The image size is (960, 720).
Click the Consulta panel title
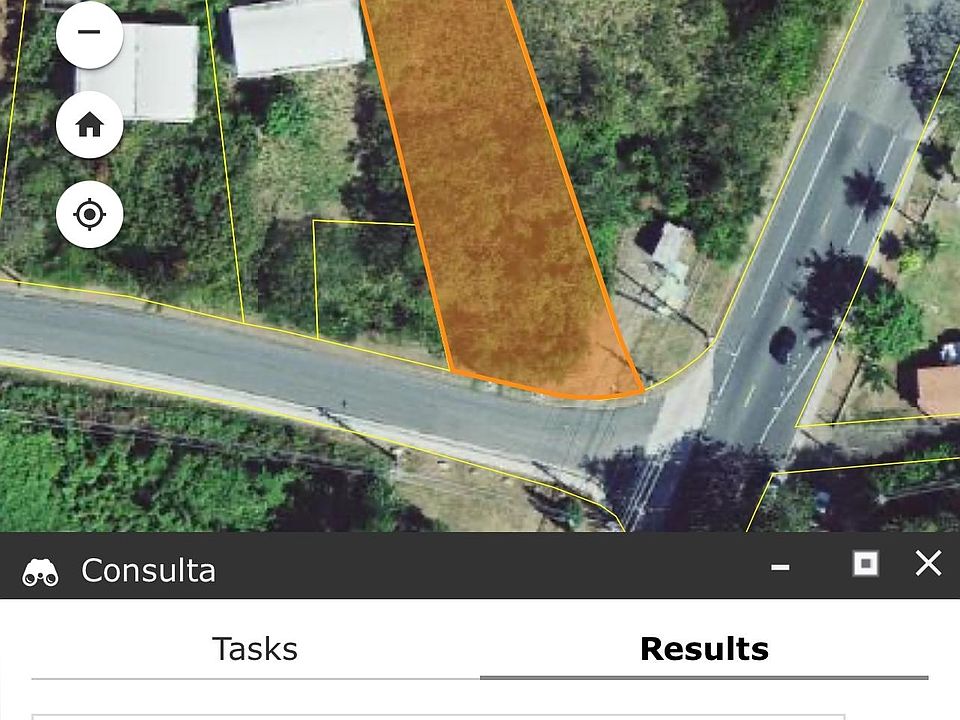click(148, 571)
